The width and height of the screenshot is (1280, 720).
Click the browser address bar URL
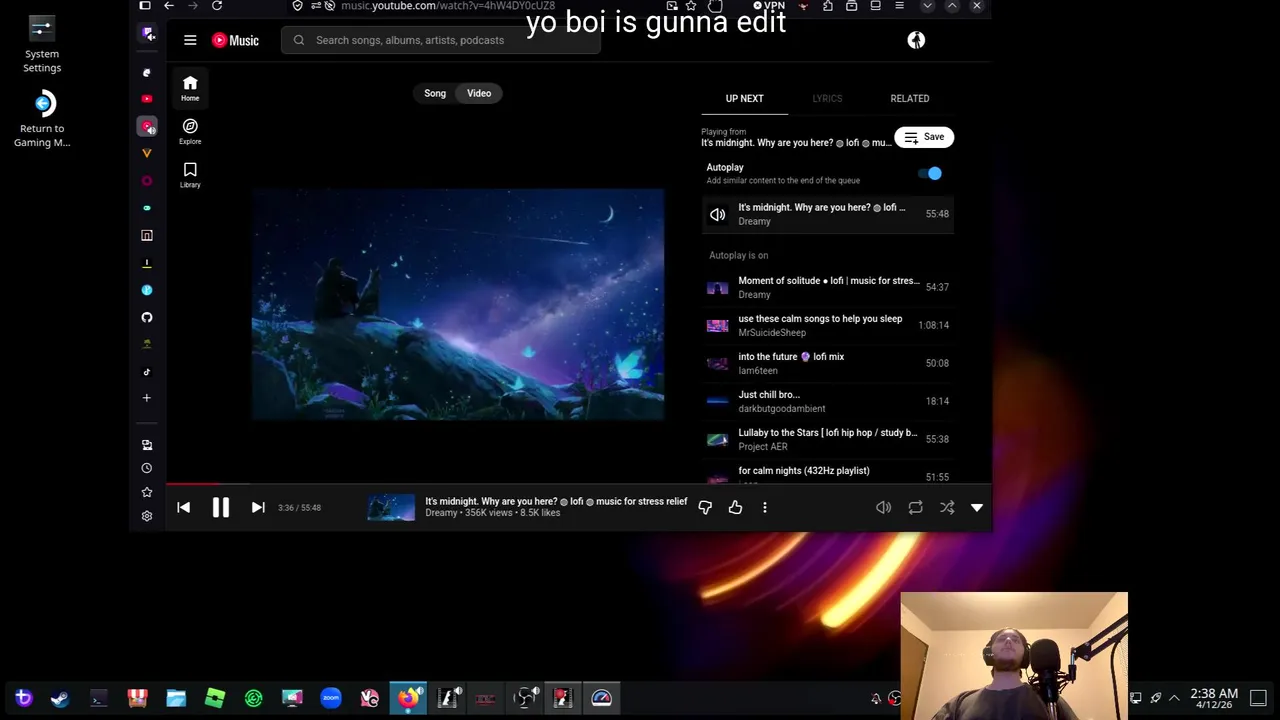pos(448,6)
